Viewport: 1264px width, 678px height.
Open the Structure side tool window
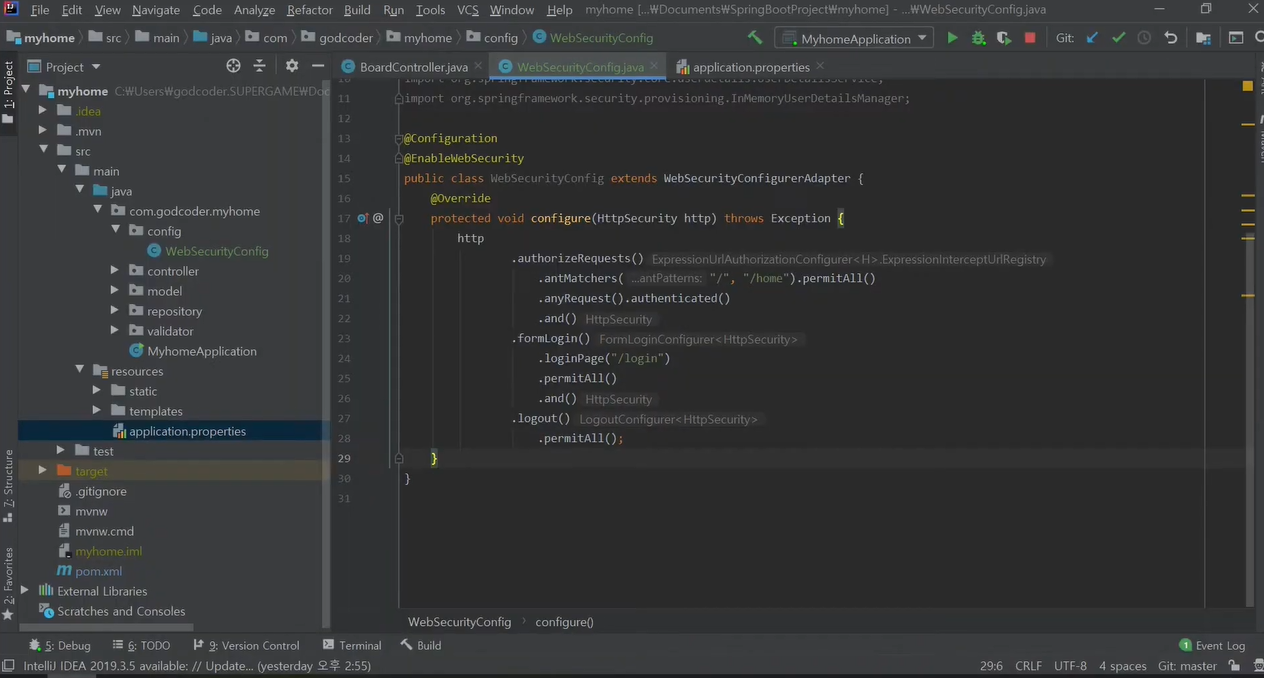click(x=8, y=486)
